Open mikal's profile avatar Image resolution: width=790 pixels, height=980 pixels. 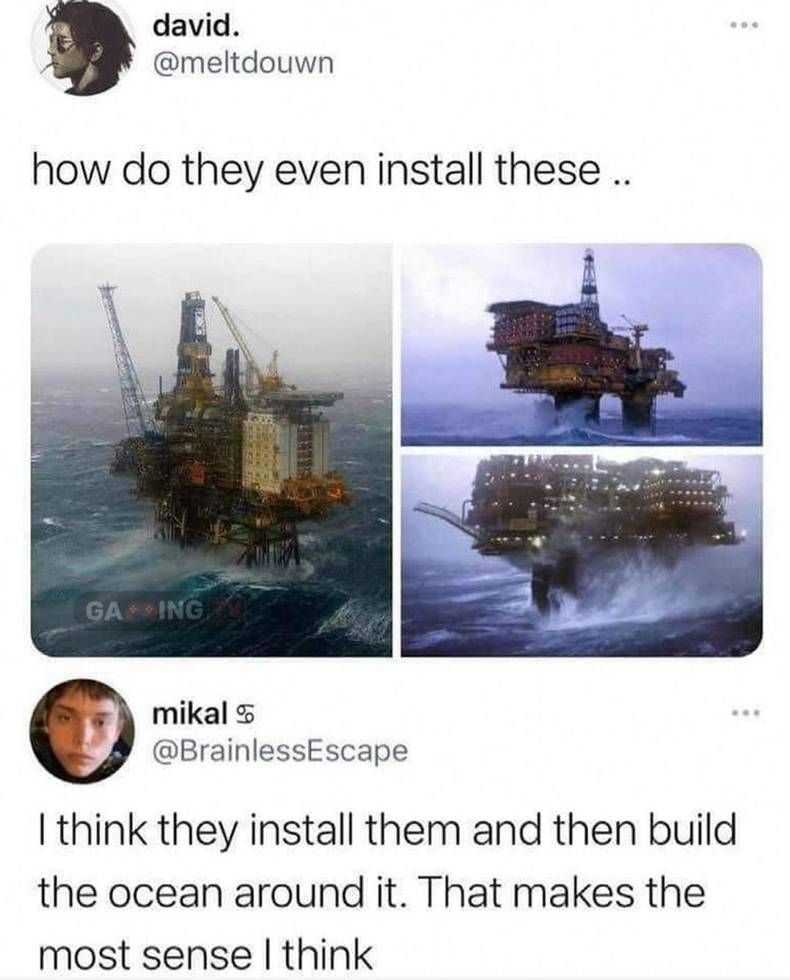[x=83, y=732]
